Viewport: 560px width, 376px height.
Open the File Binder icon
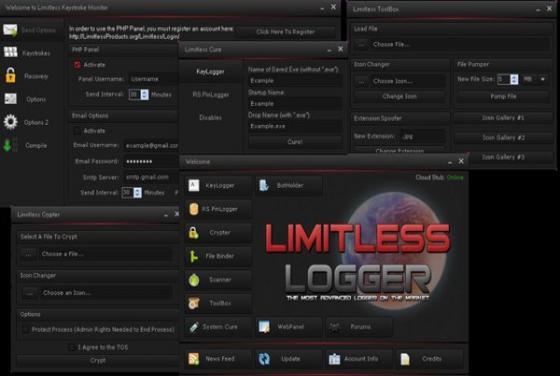coord(194,256)
